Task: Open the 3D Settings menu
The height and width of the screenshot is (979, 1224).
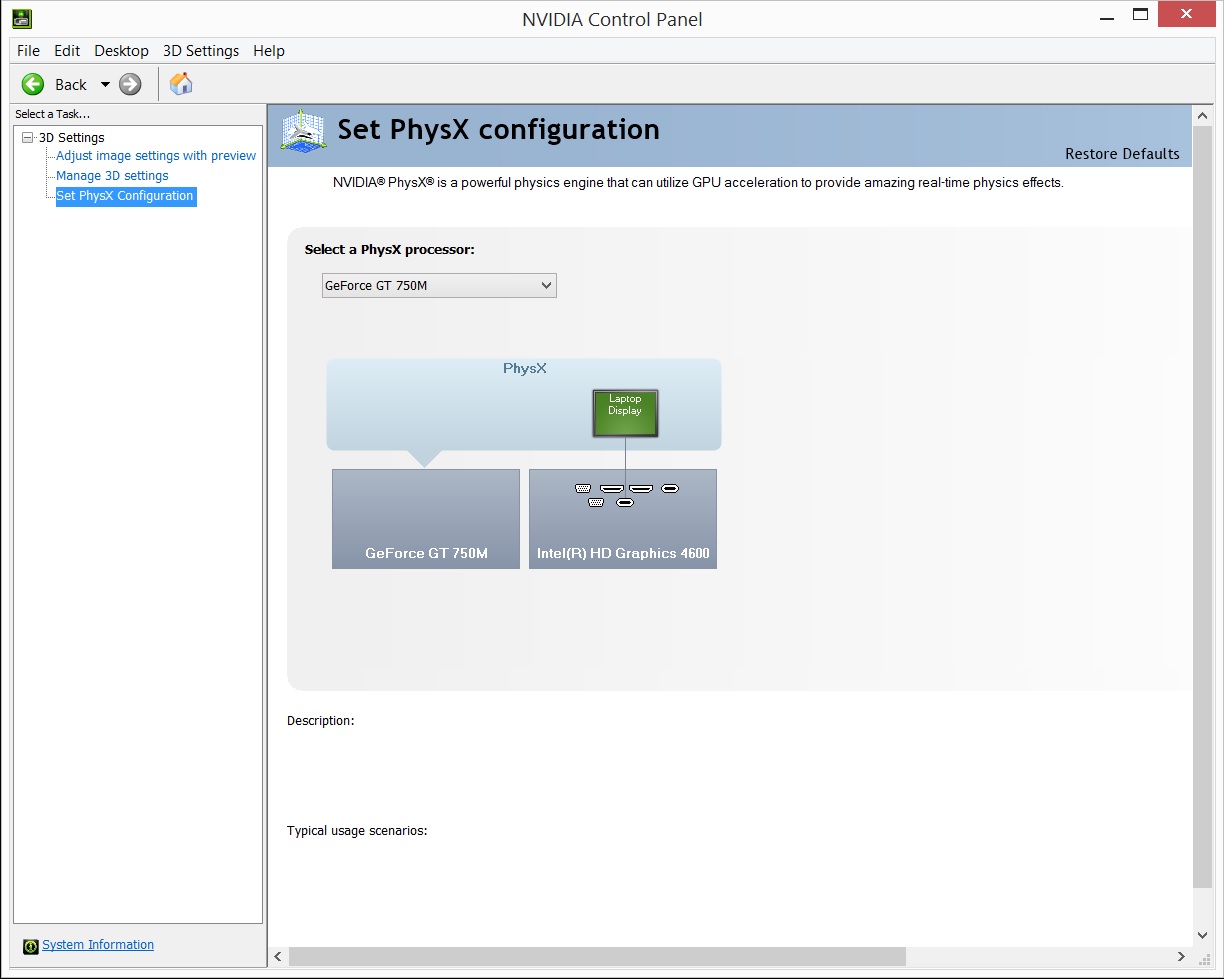Action: point(201,51)
